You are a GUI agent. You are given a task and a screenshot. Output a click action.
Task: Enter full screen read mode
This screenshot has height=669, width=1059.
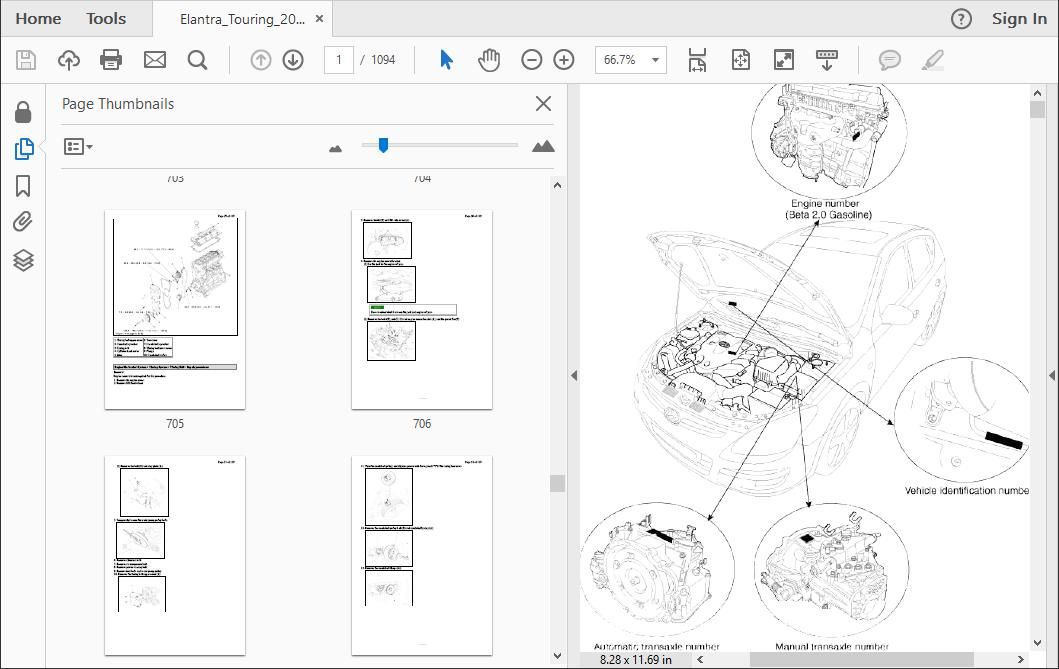[783, 60]
